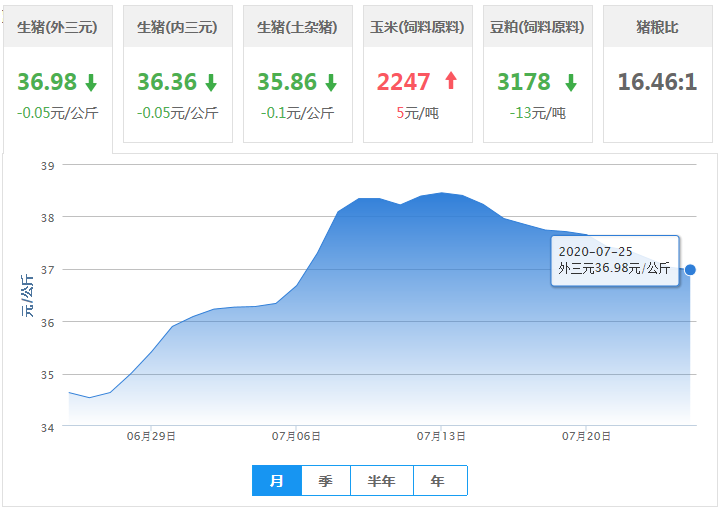
Task: Open the 生猪(土杂猪) price tab
Action: coord(297,27)
